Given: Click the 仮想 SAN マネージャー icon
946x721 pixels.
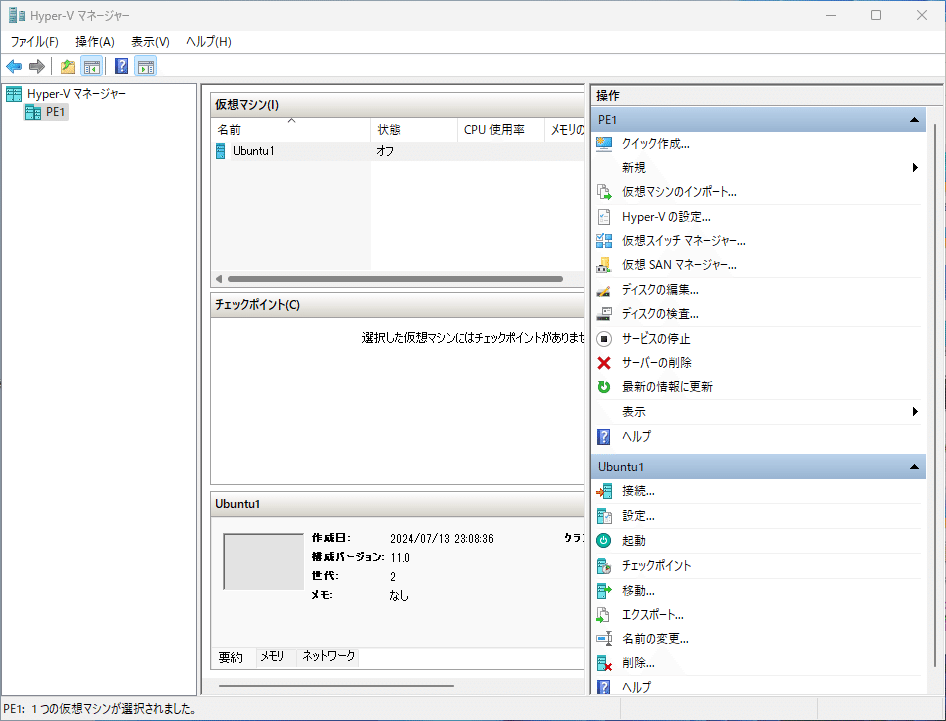Looking at the screenshot, I should tap(604, 265).
